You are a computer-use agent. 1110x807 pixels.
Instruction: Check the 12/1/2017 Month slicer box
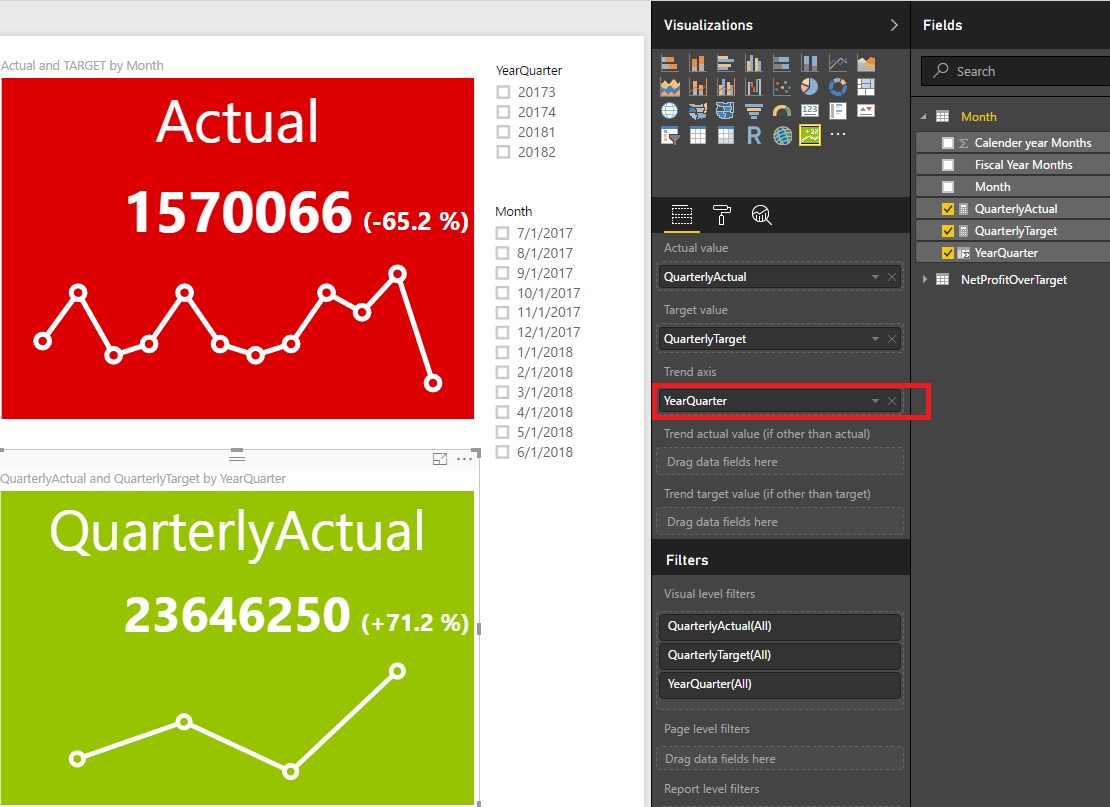(503, 332)
